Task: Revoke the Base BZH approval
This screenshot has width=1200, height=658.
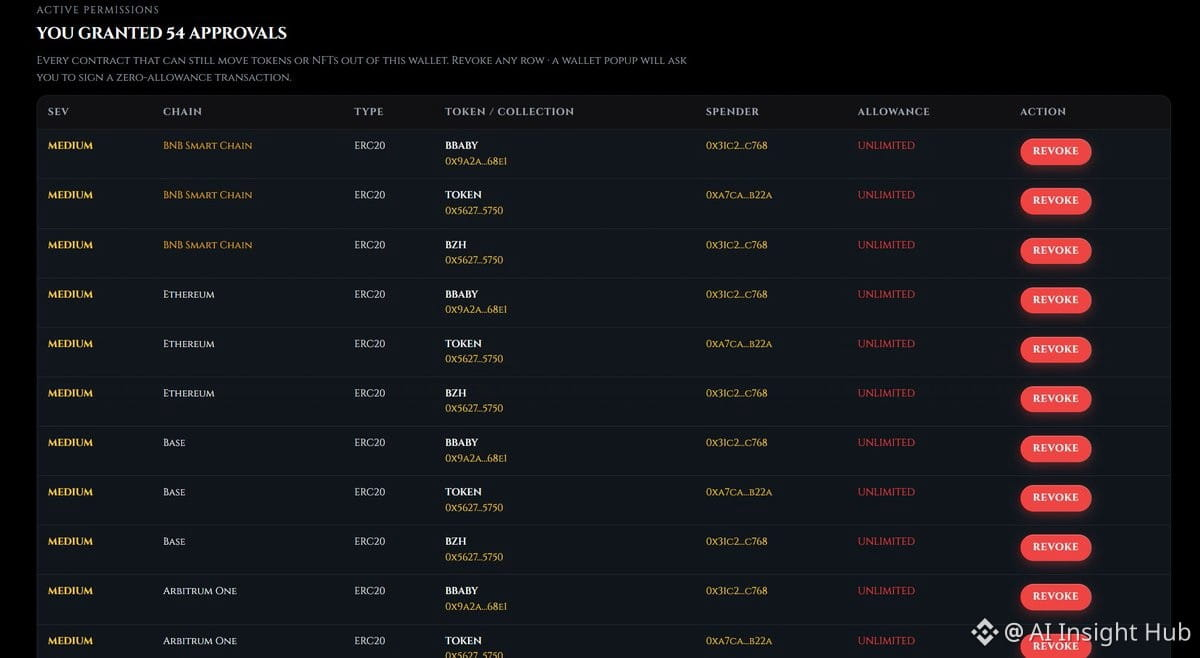Action: (x=1055, y=547)
